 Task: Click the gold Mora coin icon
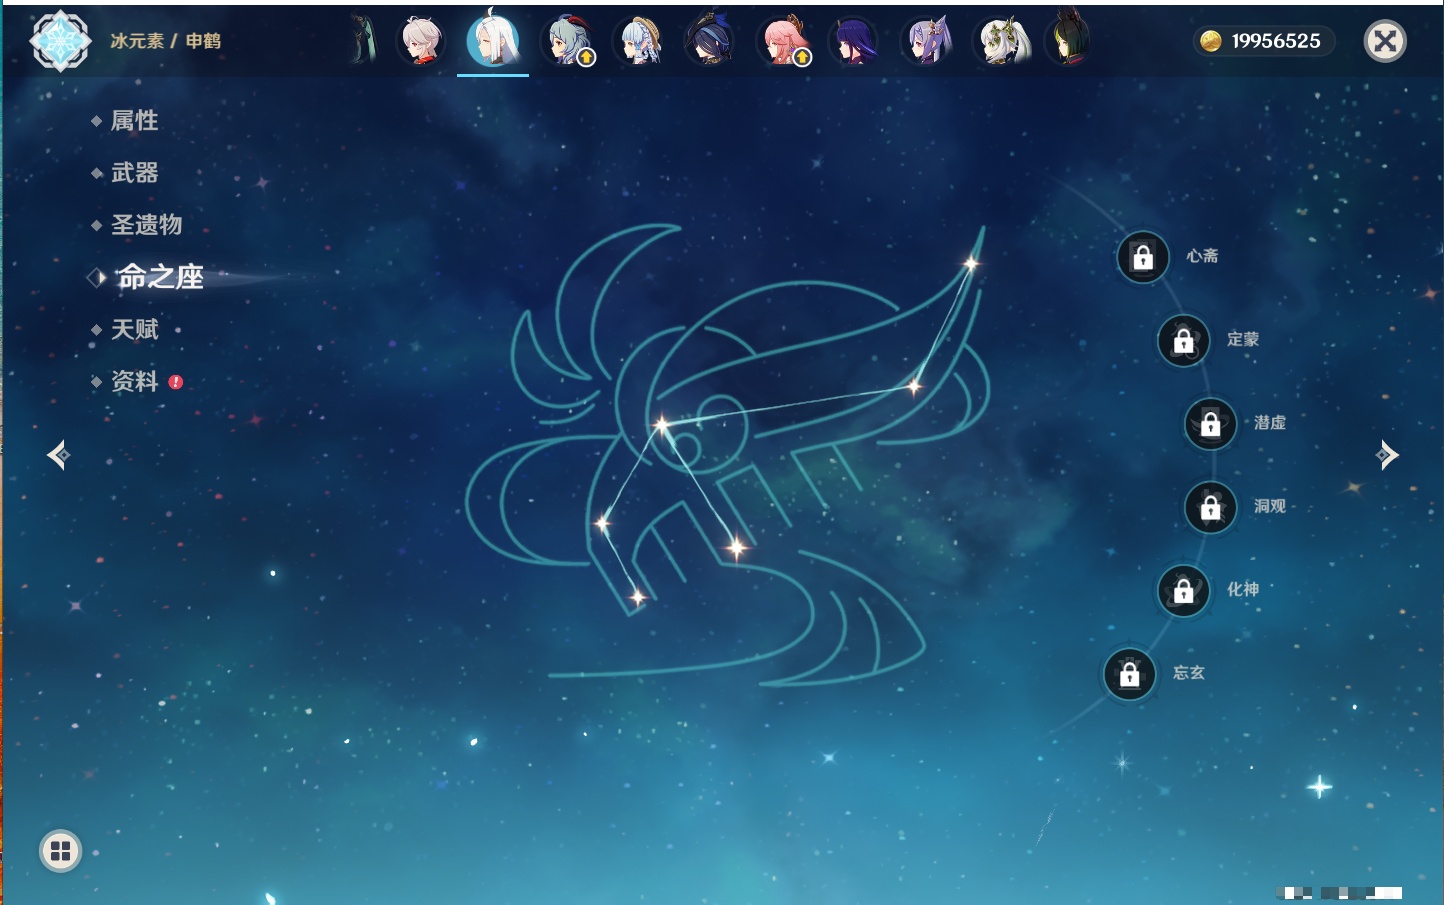coord(1211,41)
